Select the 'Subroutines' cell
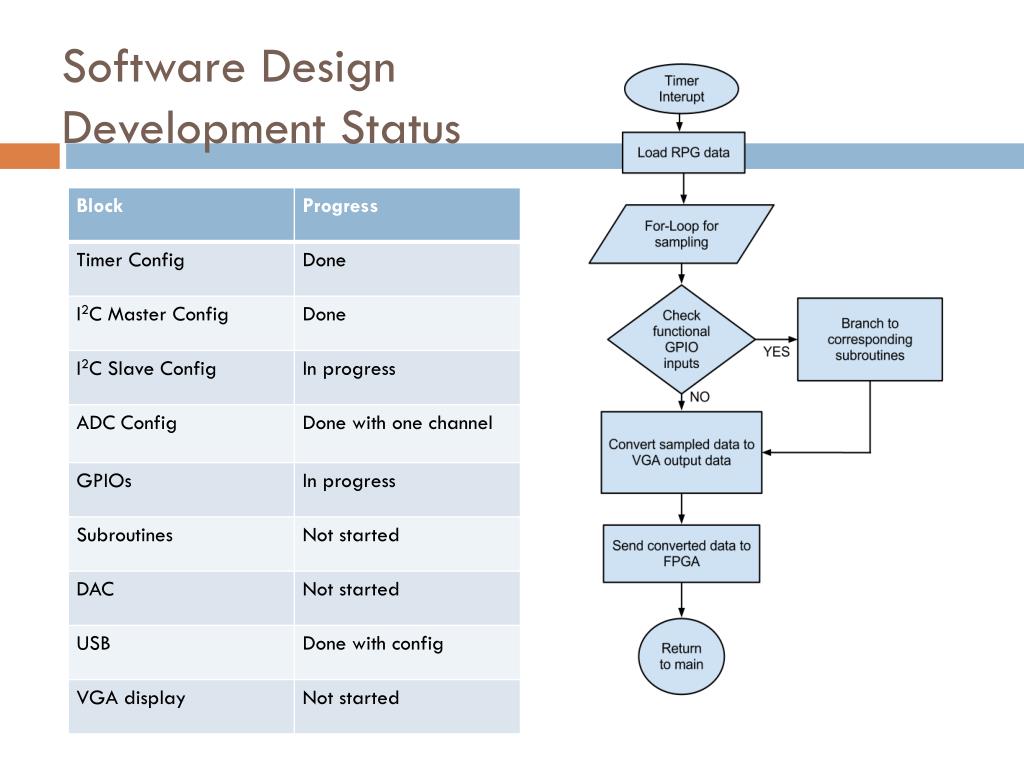1024x768 pixels. click(181, 543)
